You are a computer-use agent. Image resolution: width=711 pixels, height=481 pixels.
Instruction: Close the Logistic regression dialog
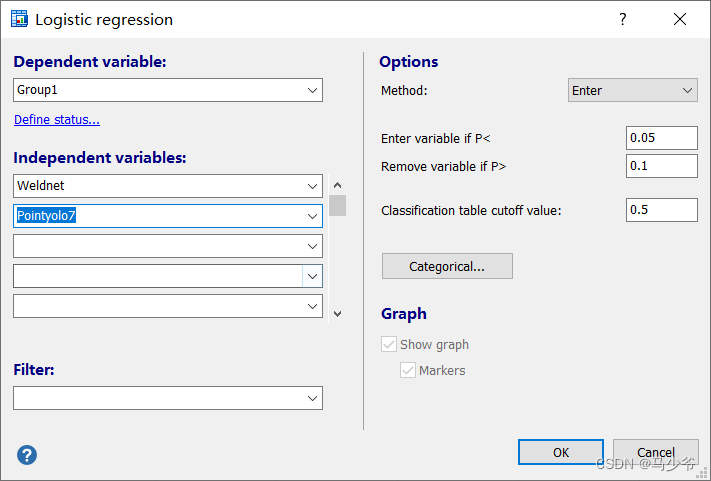[x=680, y=19]
